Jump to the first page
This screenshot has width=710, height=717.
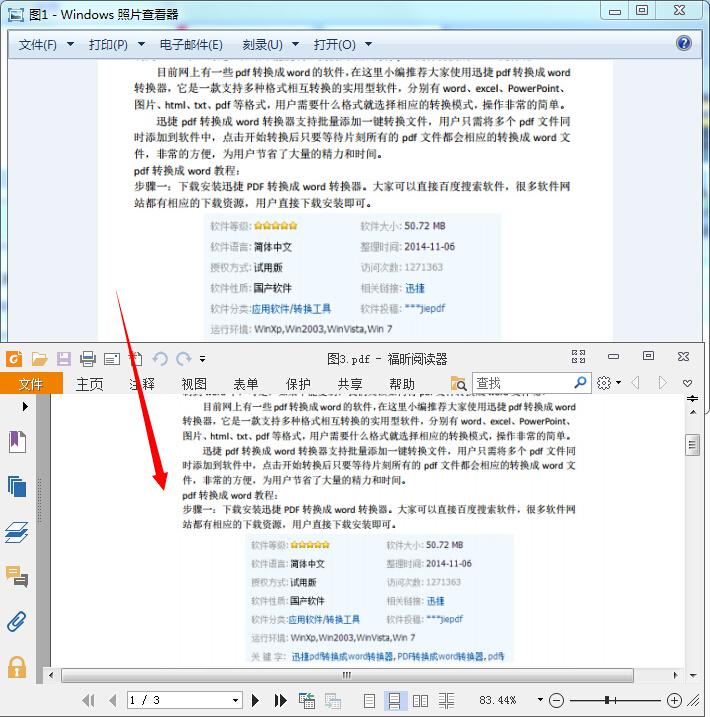(88, 700)
